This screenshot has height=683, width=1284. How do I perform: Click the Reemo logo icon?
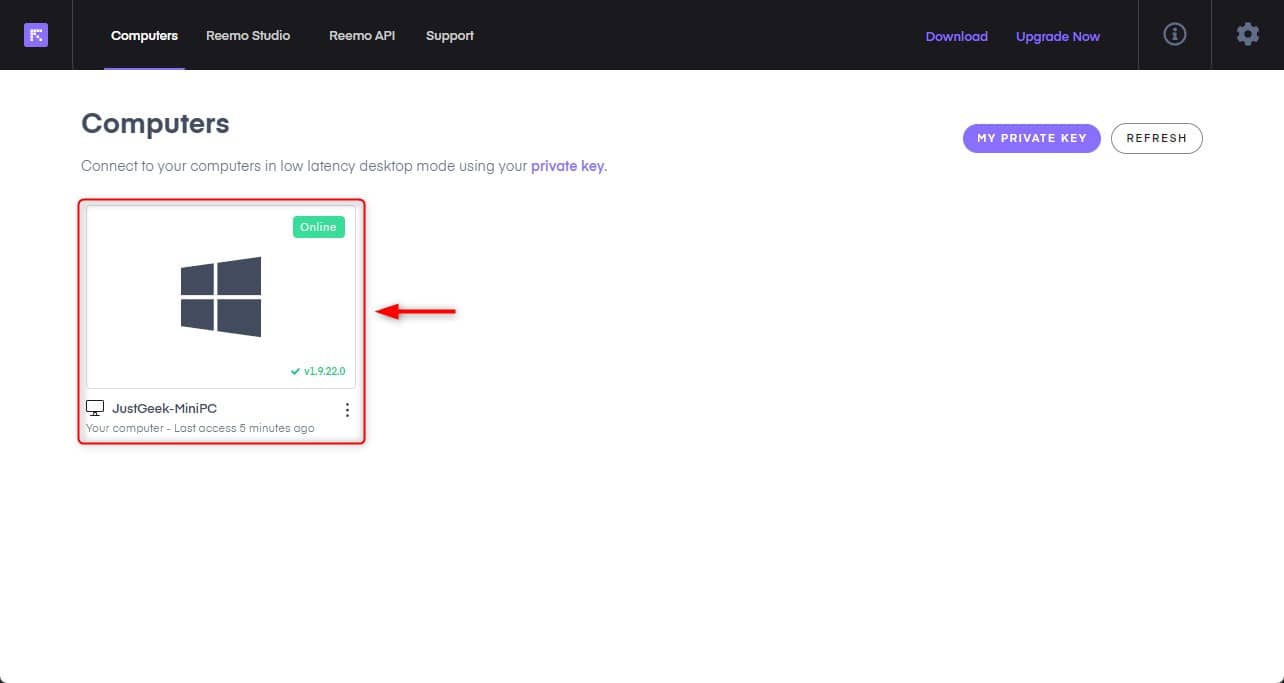[36, 35]
